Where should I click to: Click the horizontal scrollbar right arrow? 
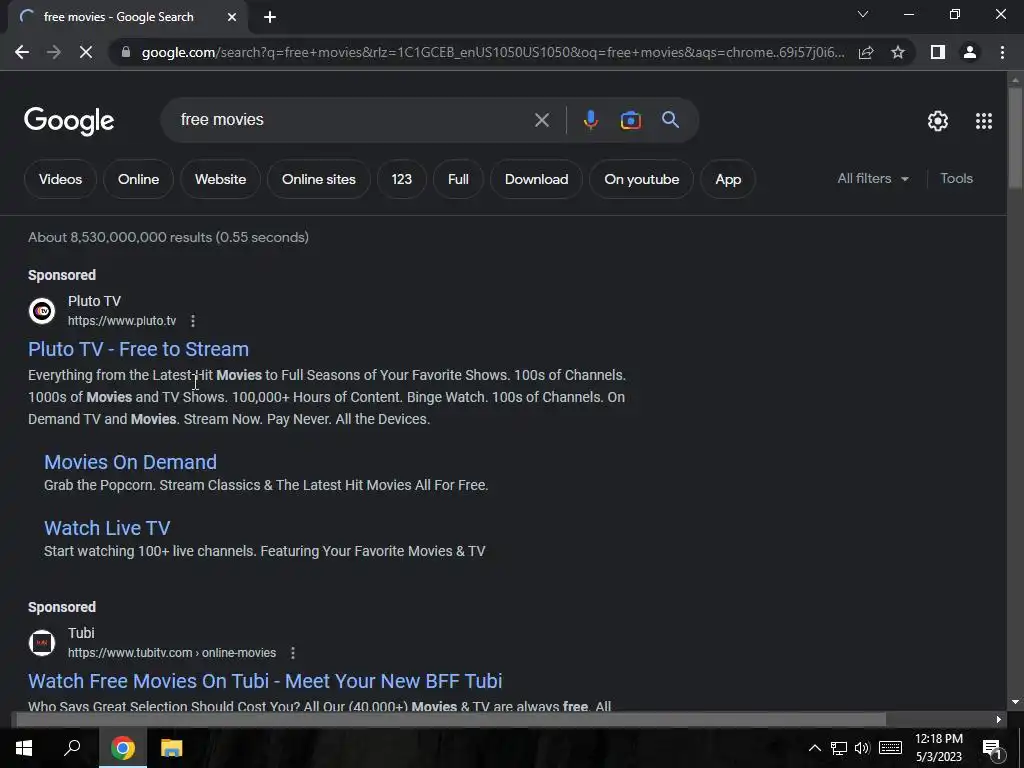(999, 720)
